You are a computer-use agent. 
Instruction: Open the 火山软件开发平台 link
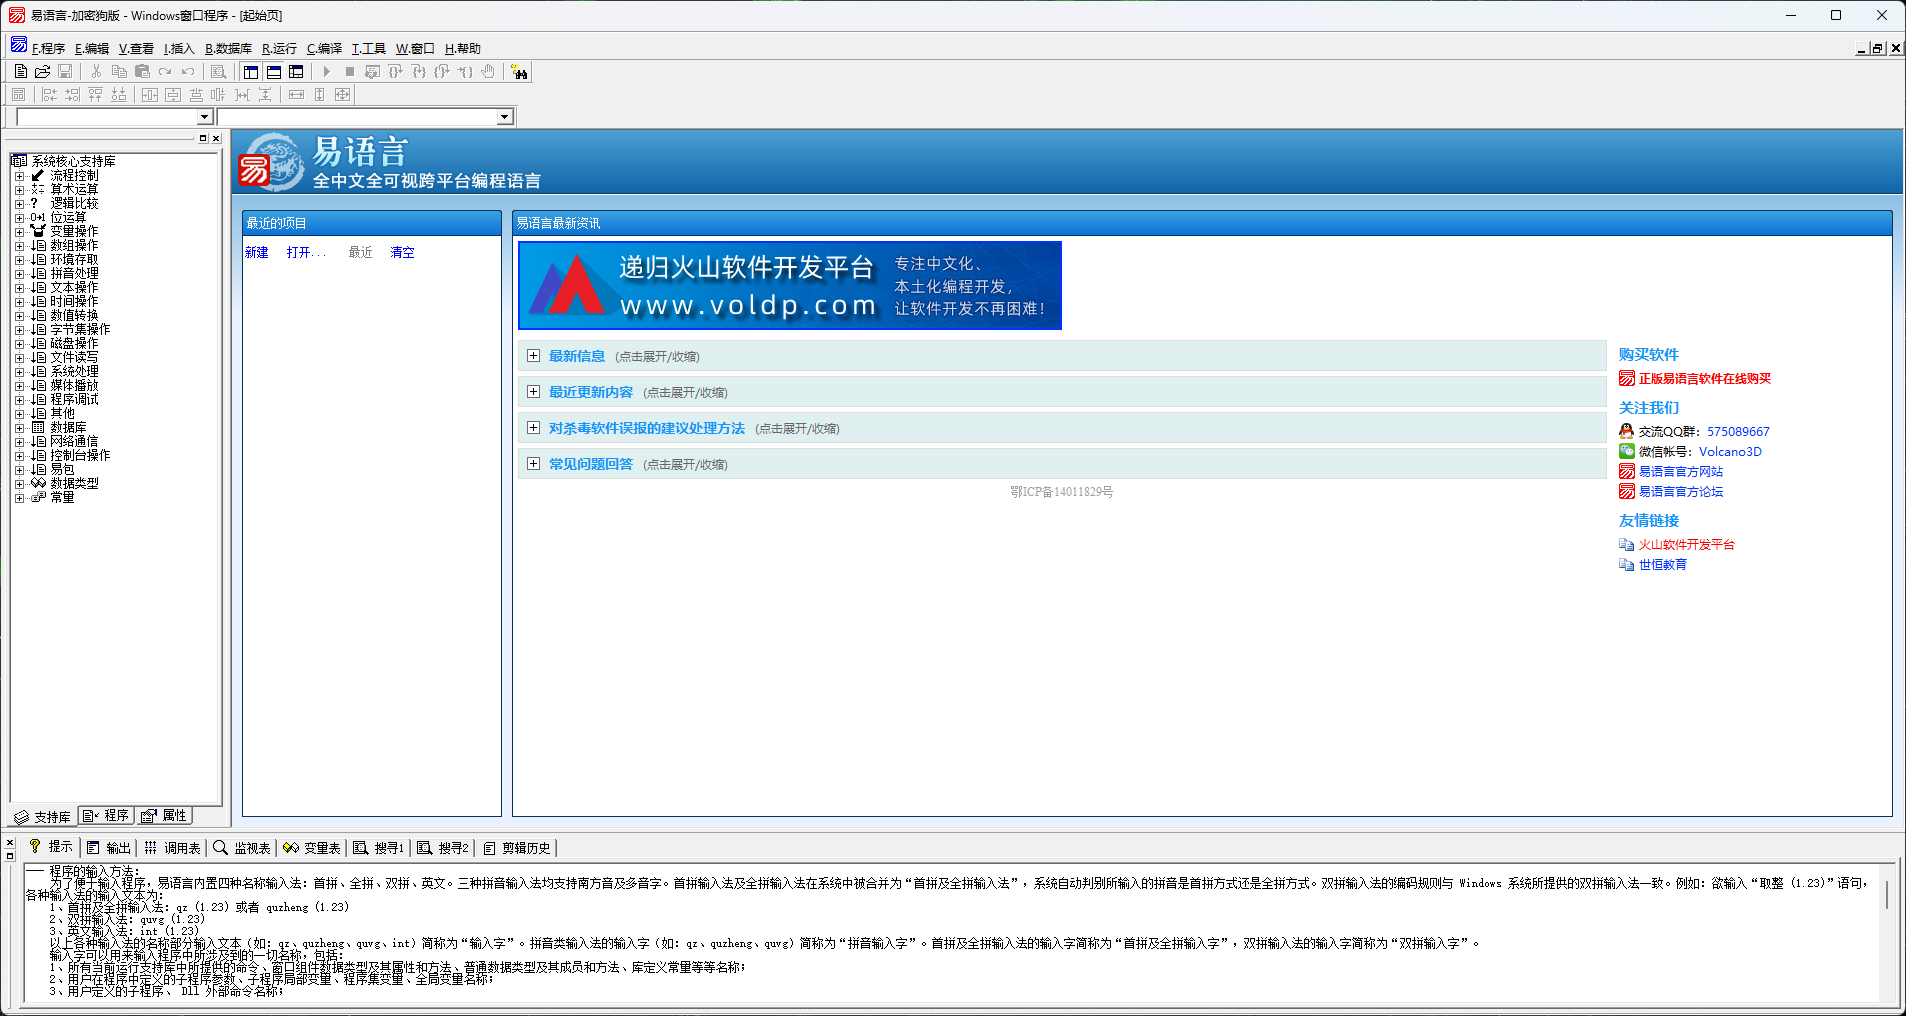coord(1687,545)
